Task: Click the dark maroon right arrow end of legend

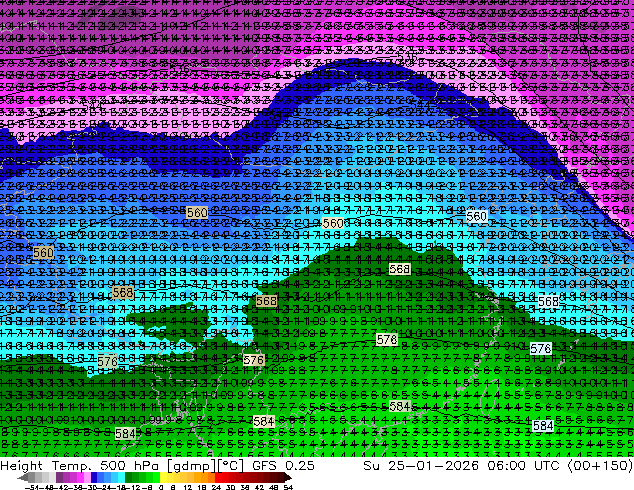Action: [288, 478]
